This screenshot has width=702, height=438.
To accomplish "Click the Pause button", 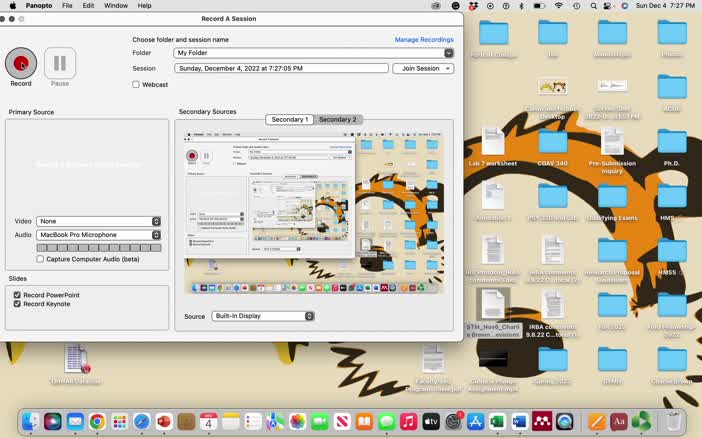I will point(60,63).
